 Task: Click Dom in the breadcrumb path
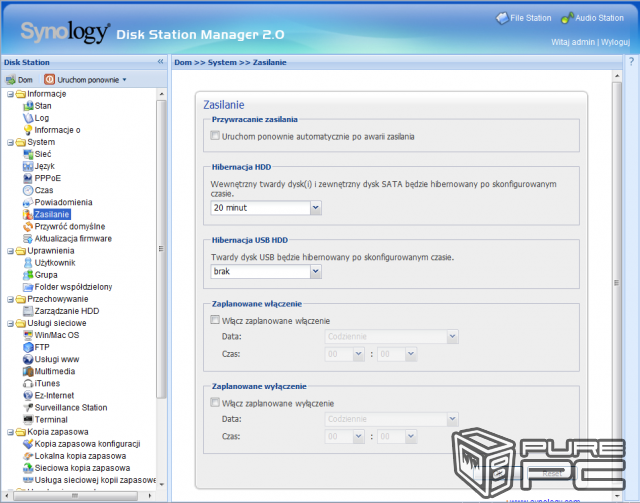183,62
